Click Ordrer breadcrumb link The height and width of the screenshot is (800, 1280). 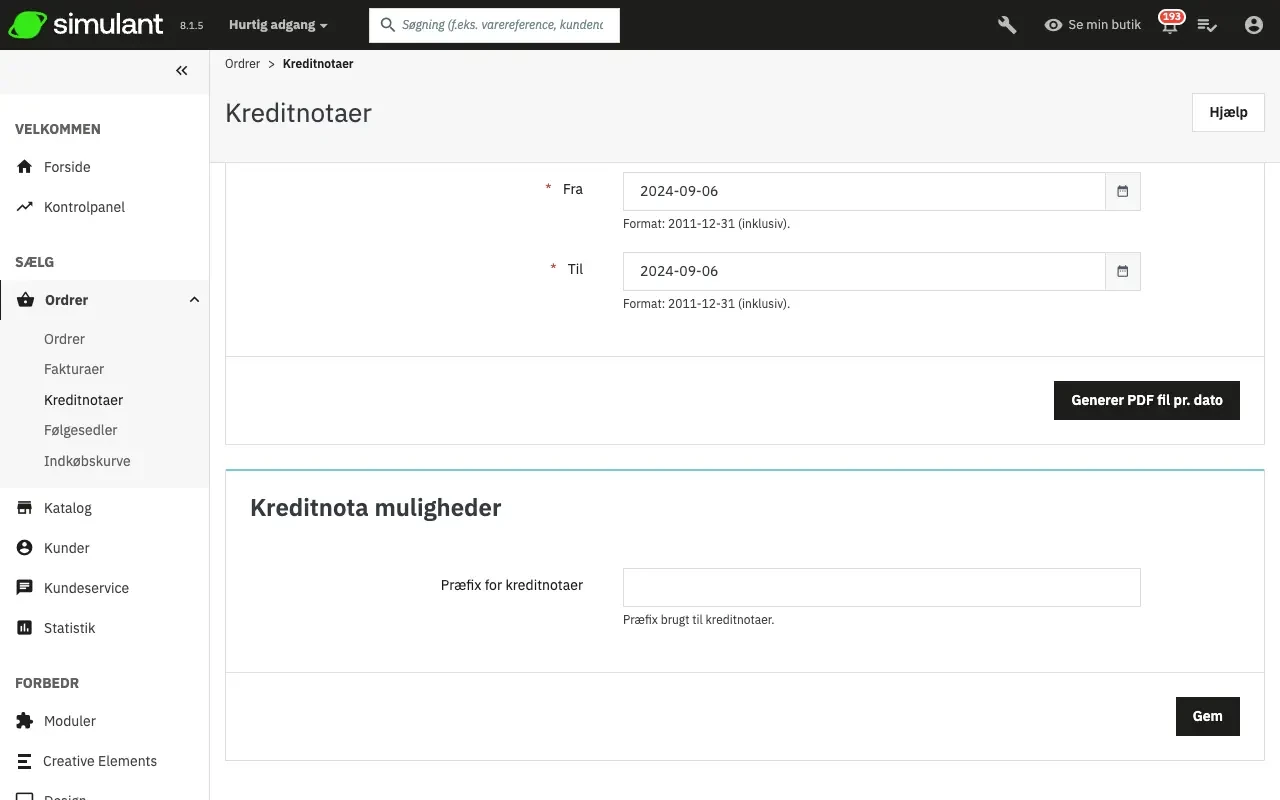[242, 64]
